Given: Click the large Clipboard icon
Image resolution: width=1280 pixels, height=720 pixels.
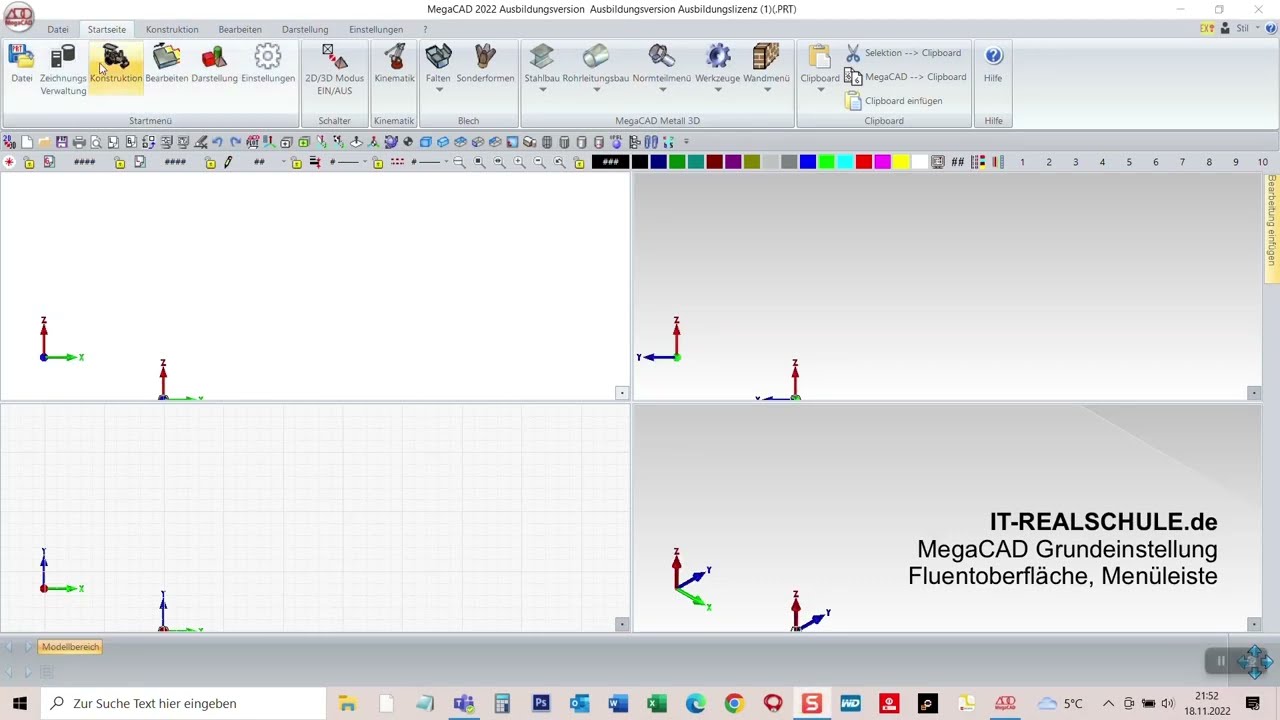Looking at the screenshot, I should pyautogui.click(x=820, y=57).
